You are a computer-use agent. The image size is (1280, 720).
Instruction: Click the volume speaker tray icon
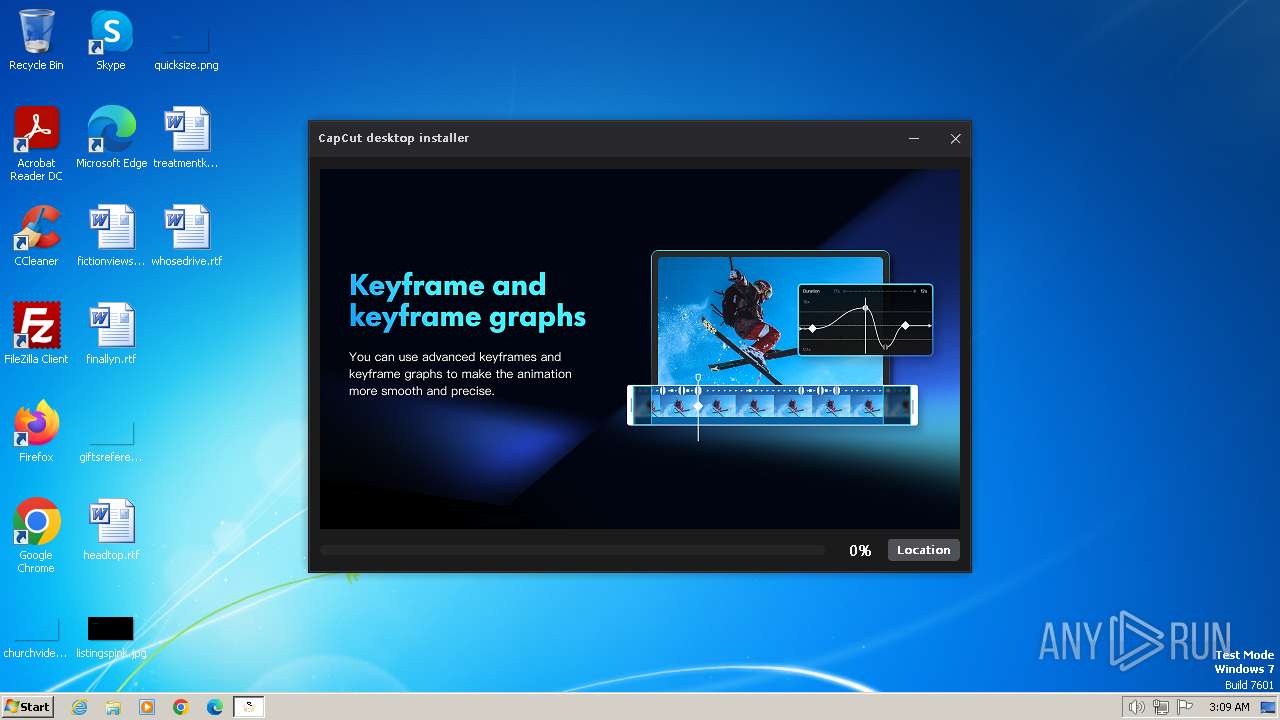click(x=1136, y=707)
